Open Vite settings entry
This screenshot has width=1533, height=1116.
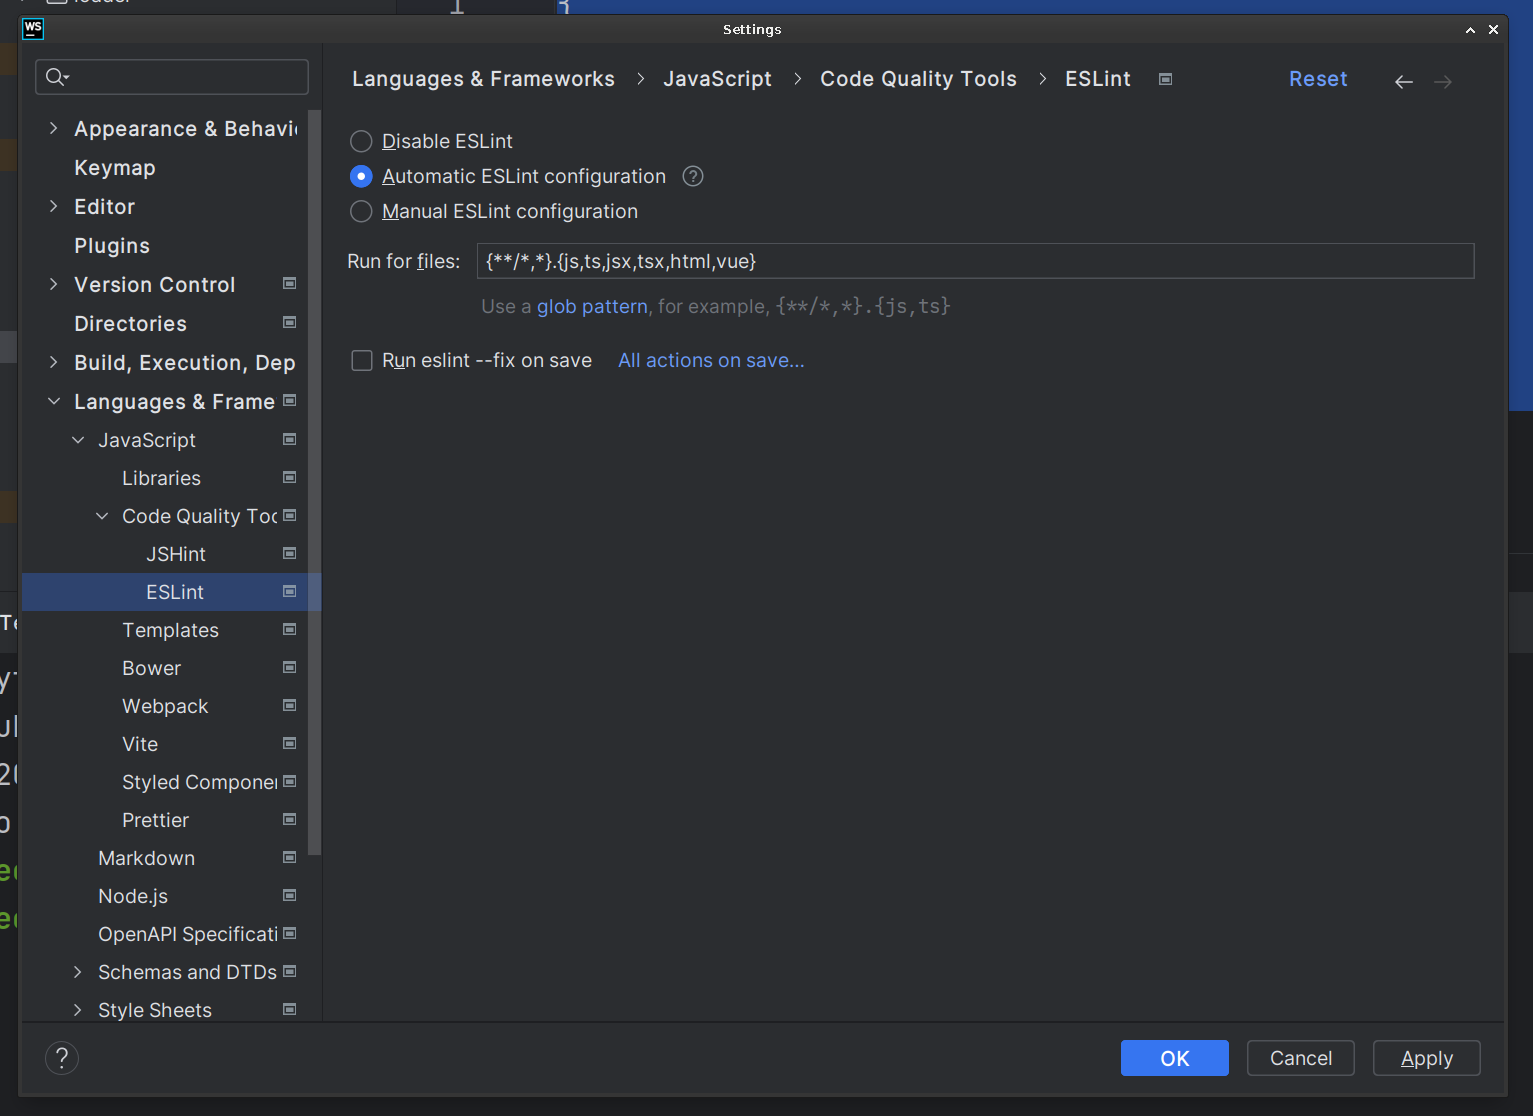click(140, 744)
